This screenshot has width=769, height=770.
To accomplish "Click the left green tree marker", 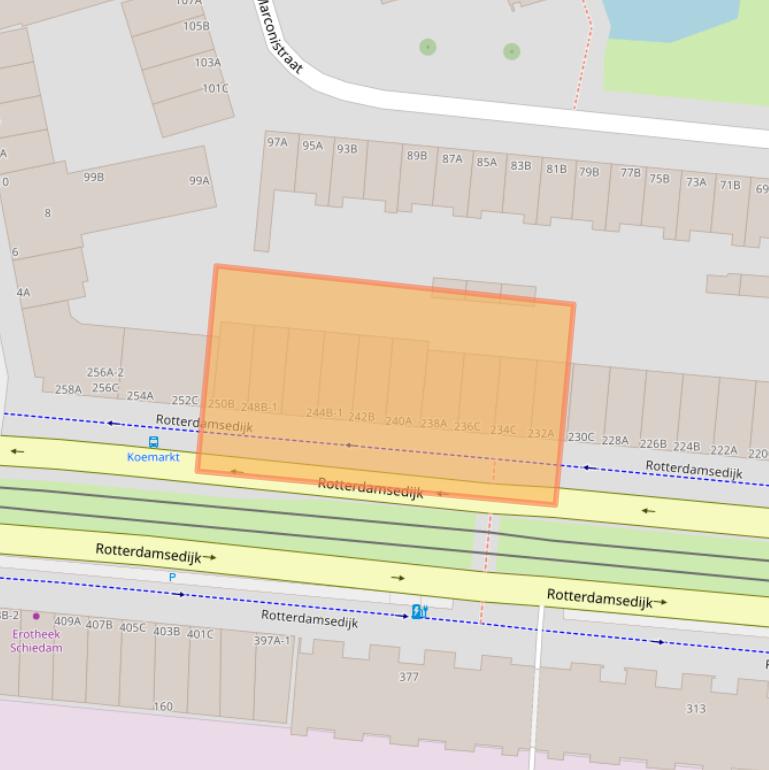I will point(428,47).
